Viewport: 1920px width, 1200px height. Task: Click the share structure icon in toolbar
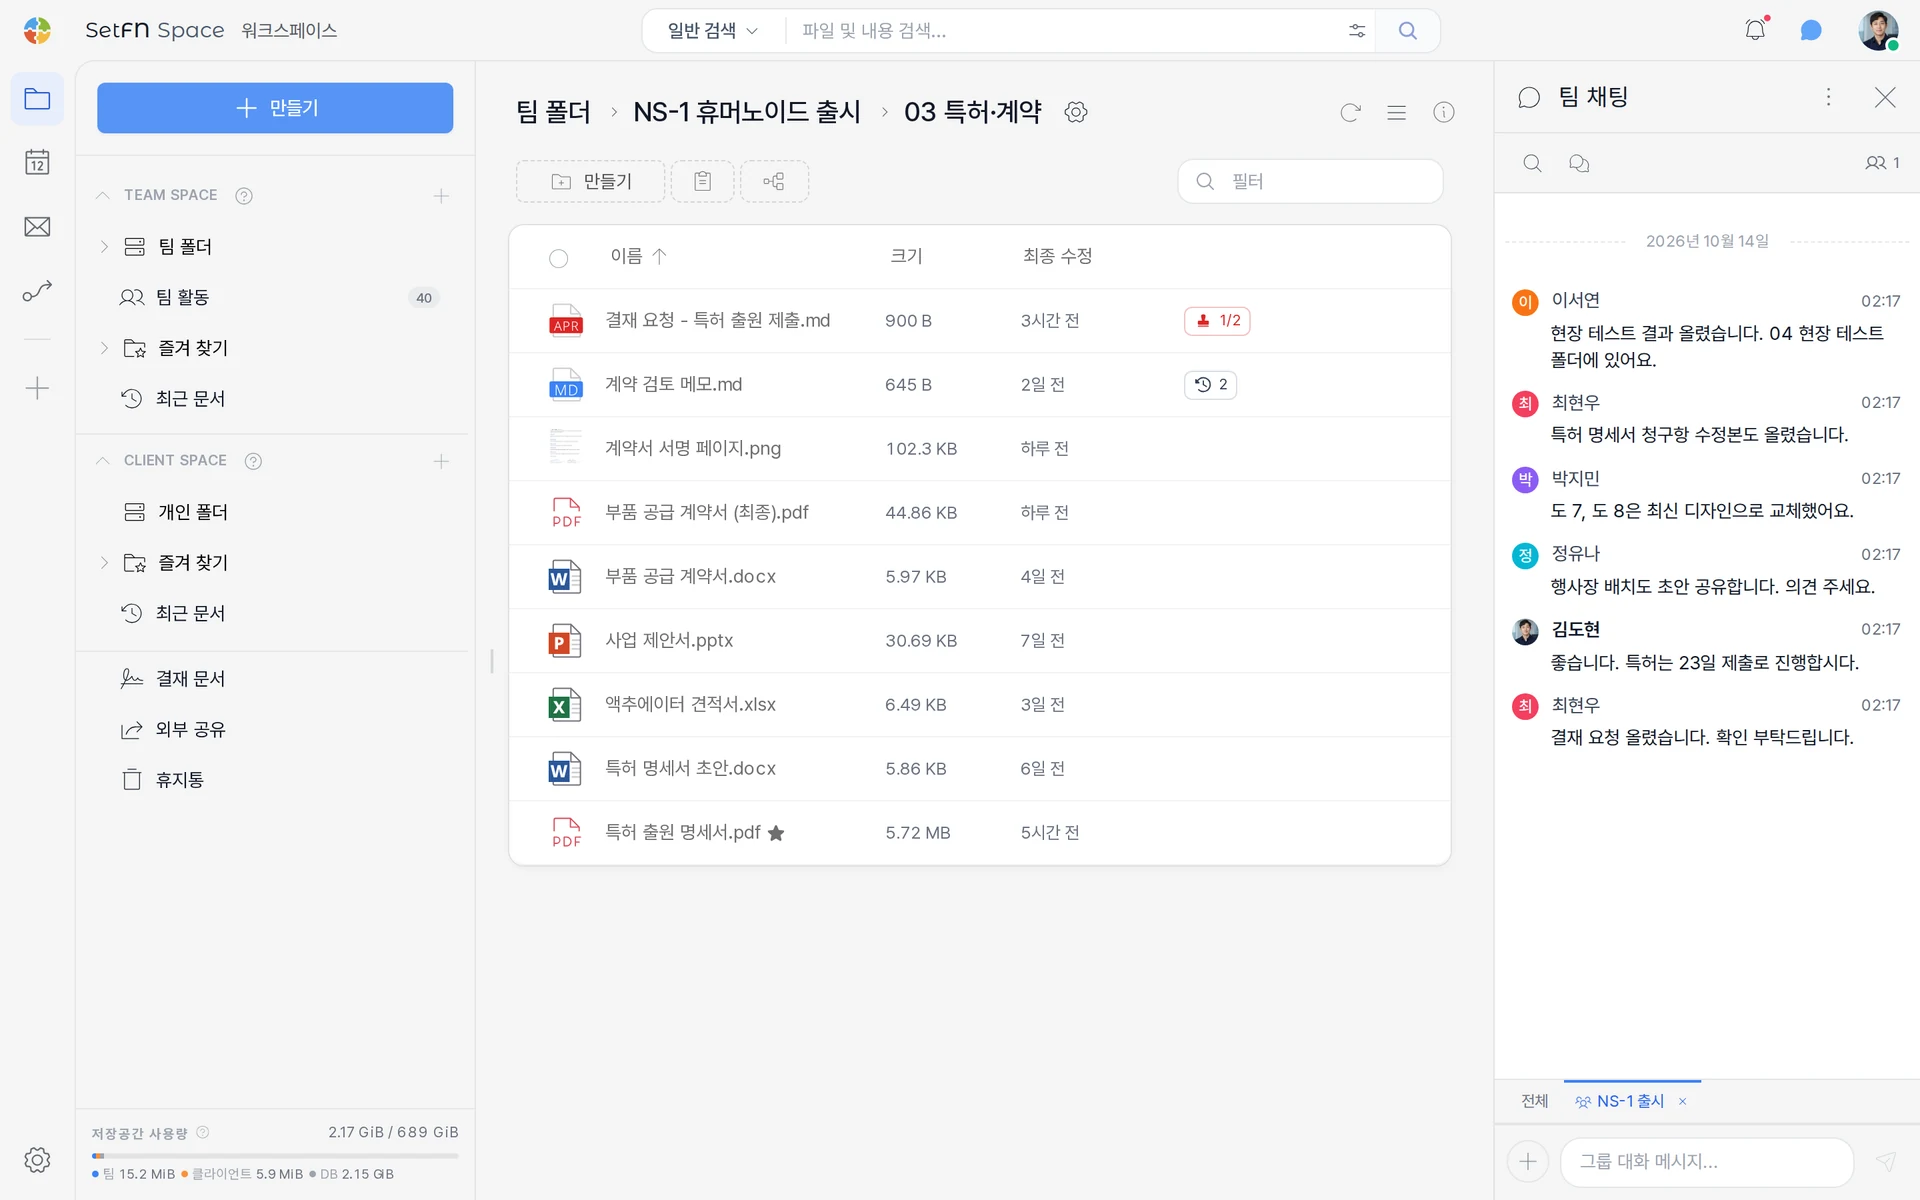click(774, 181)
